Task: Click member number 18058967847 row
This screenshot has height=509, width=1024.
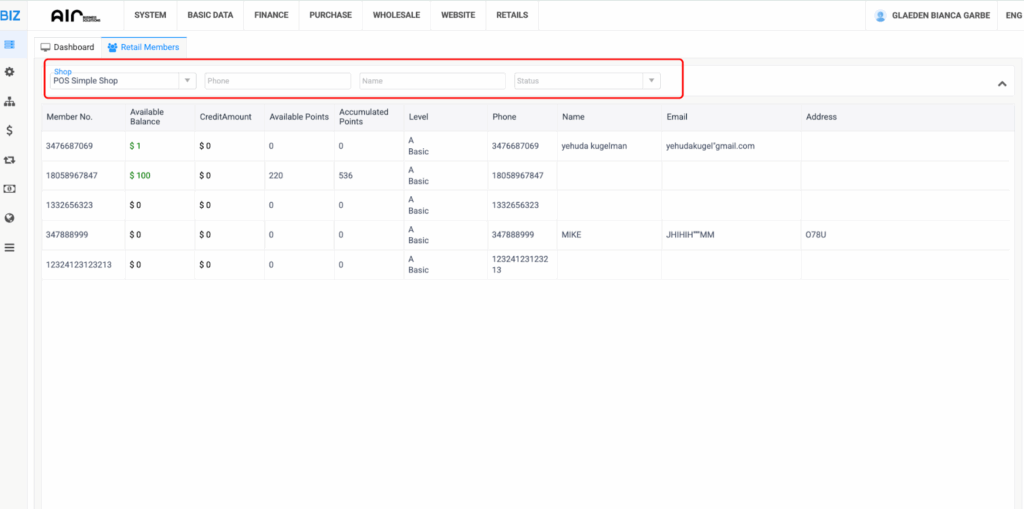Action: click(x=70, y=175)
